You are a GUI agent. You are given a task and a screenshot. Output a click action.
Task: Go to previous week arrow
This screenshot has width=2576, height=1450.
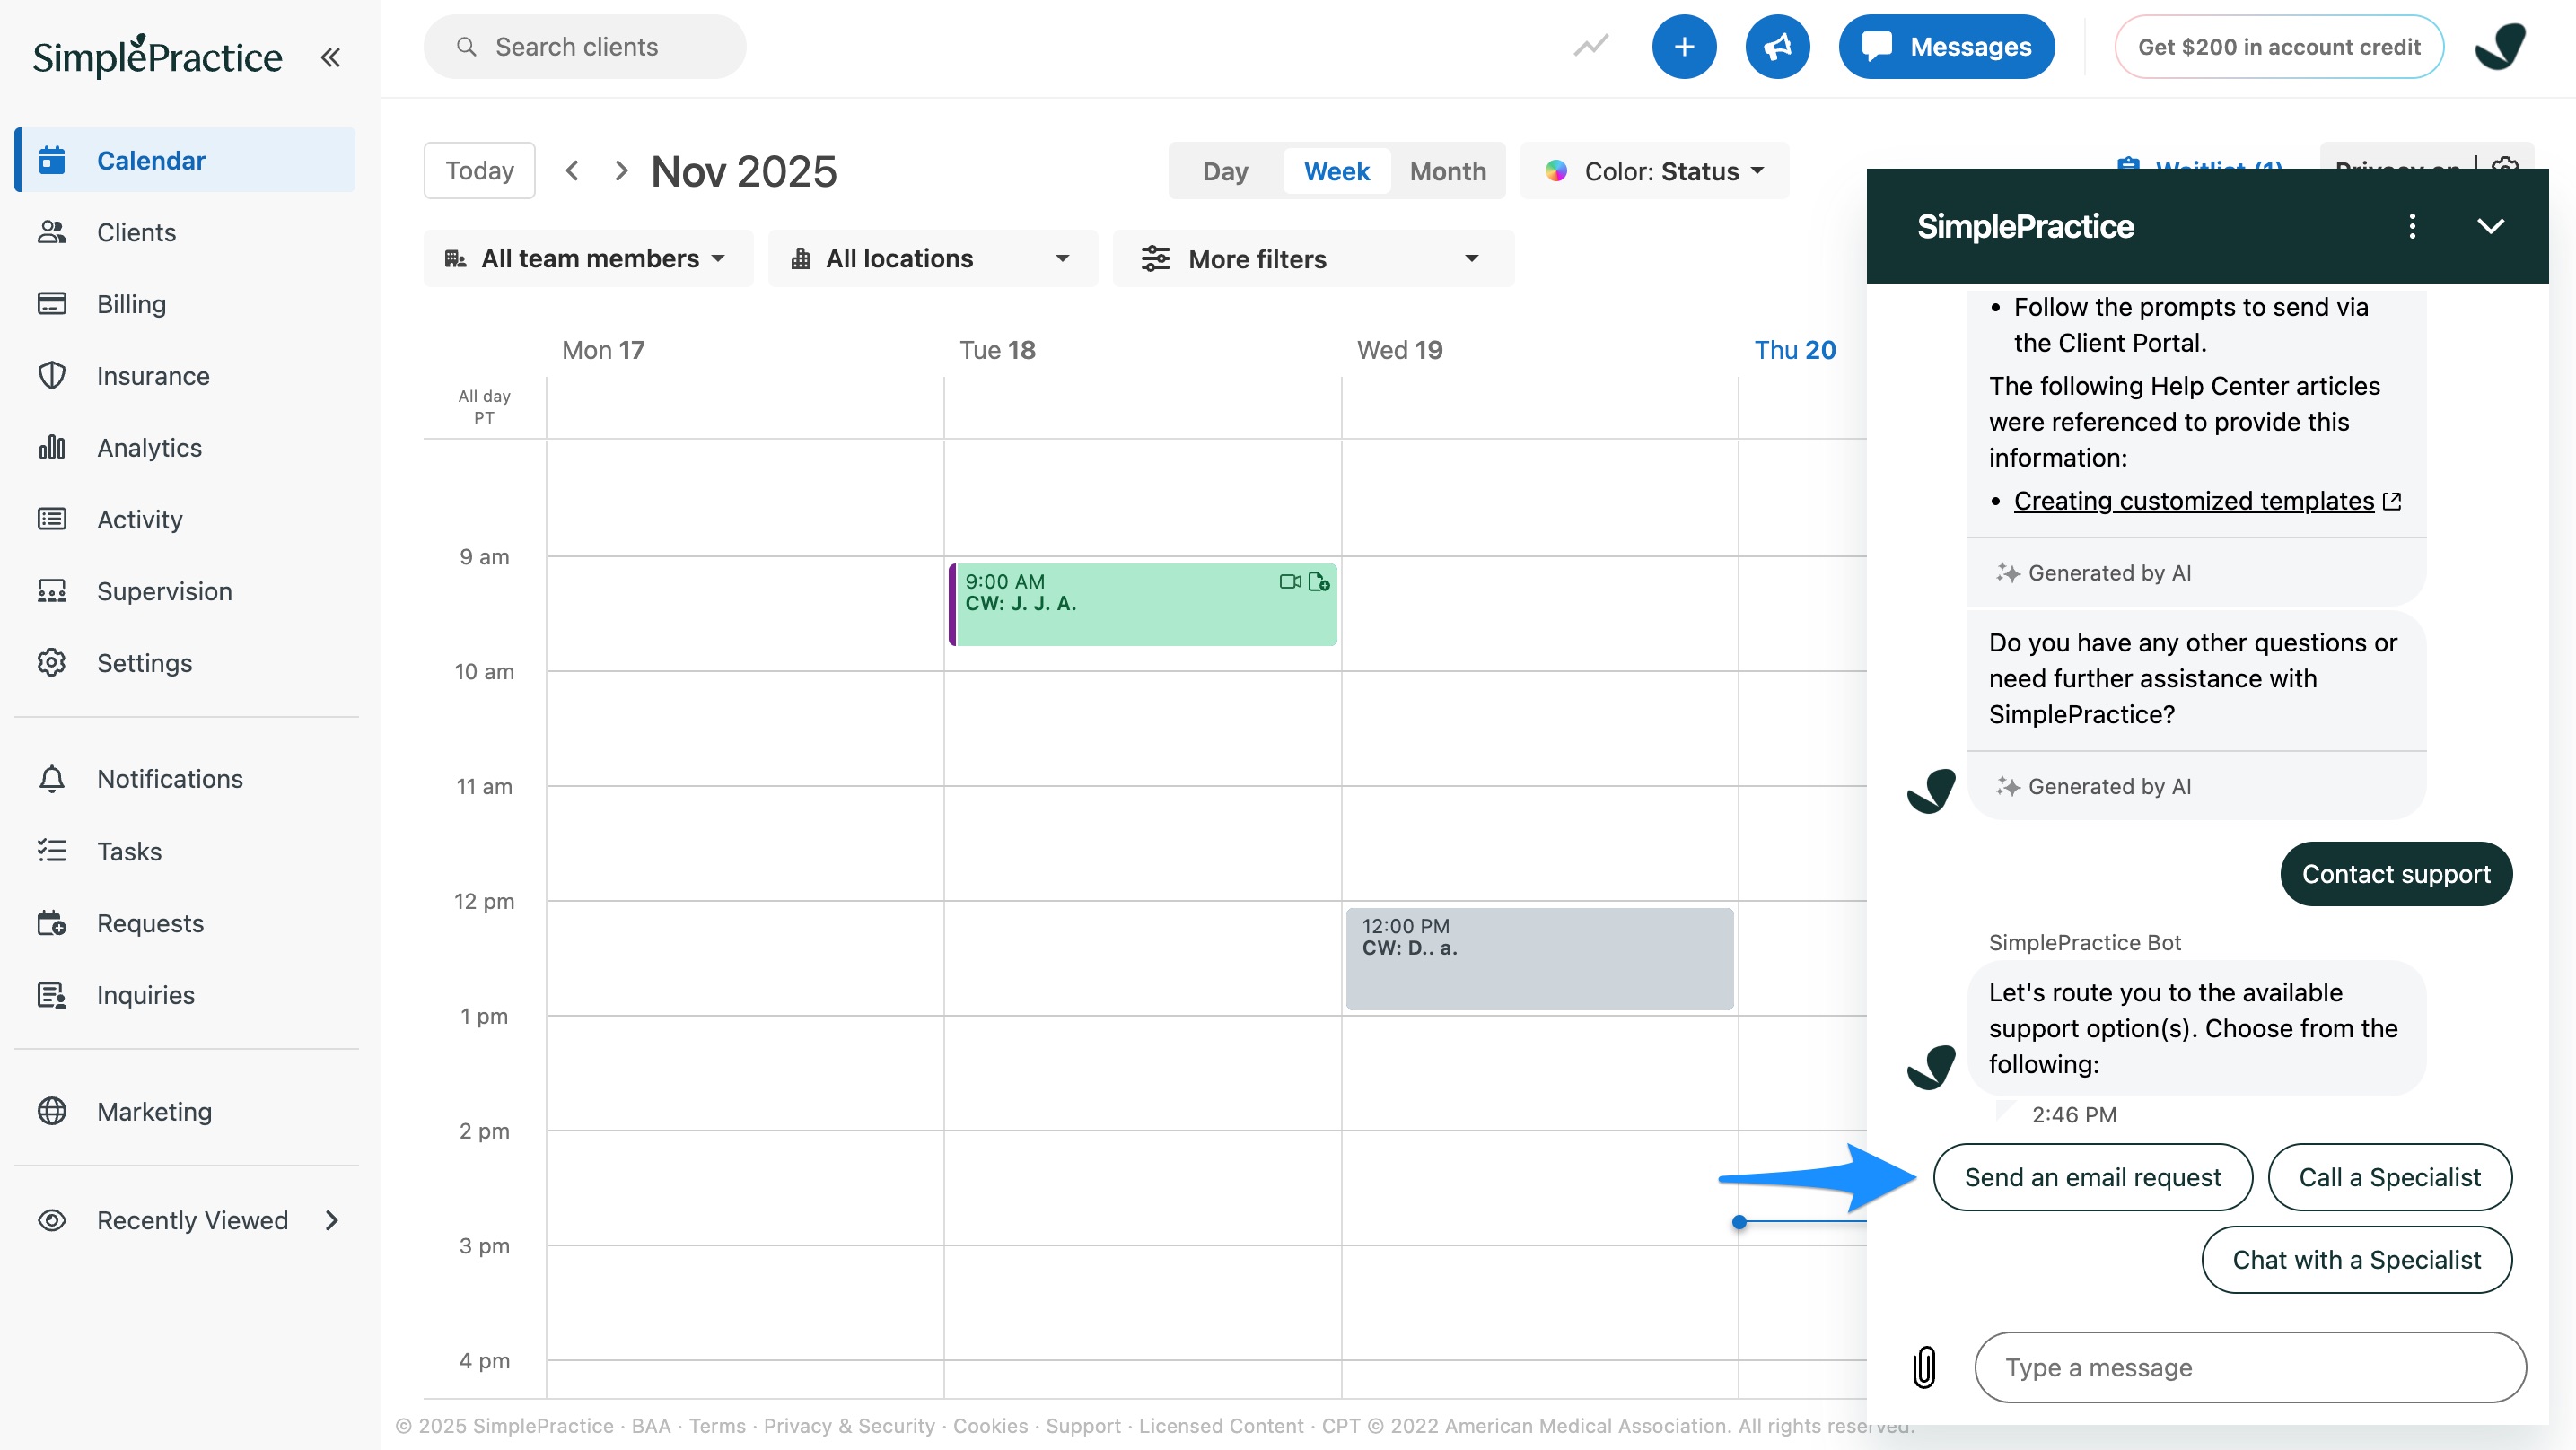pyautogui.click(x=572, y=171)
